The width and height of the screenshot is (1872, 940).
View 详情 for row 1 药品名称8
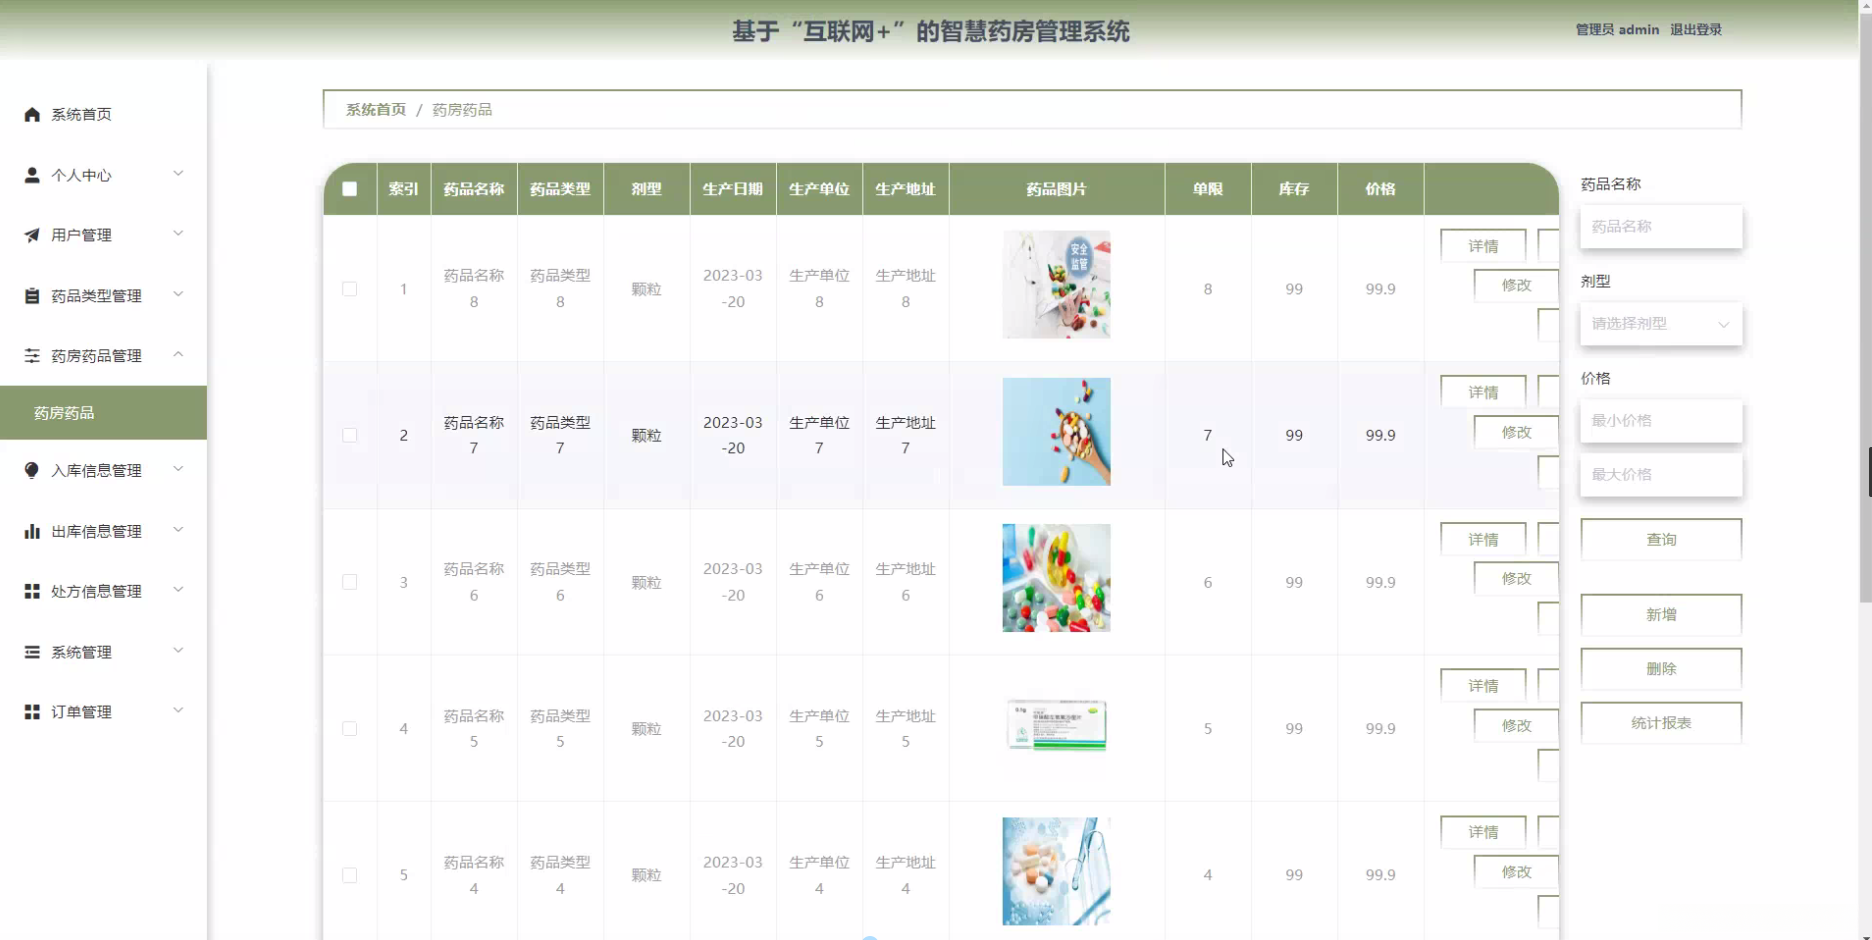(1483, 246)
